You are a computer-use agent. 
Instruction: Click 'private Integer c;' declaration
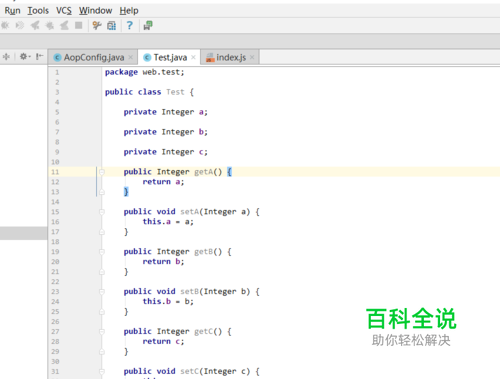click(166, 152)
